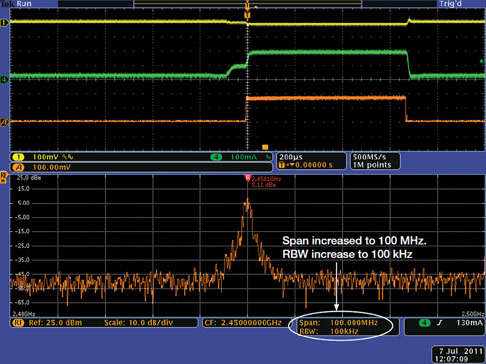Viewport: 486px width, 364px height.
Task: Select the RBW 100kHz readout
Action: pos(329,331)
